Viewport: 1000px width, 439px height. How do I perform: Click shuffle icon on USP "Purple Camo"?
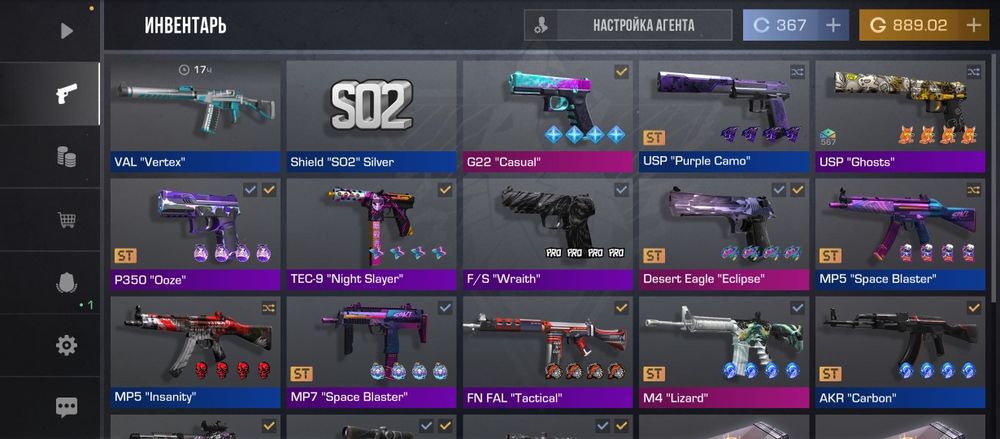pyautogui.click(x=798, y=72)
